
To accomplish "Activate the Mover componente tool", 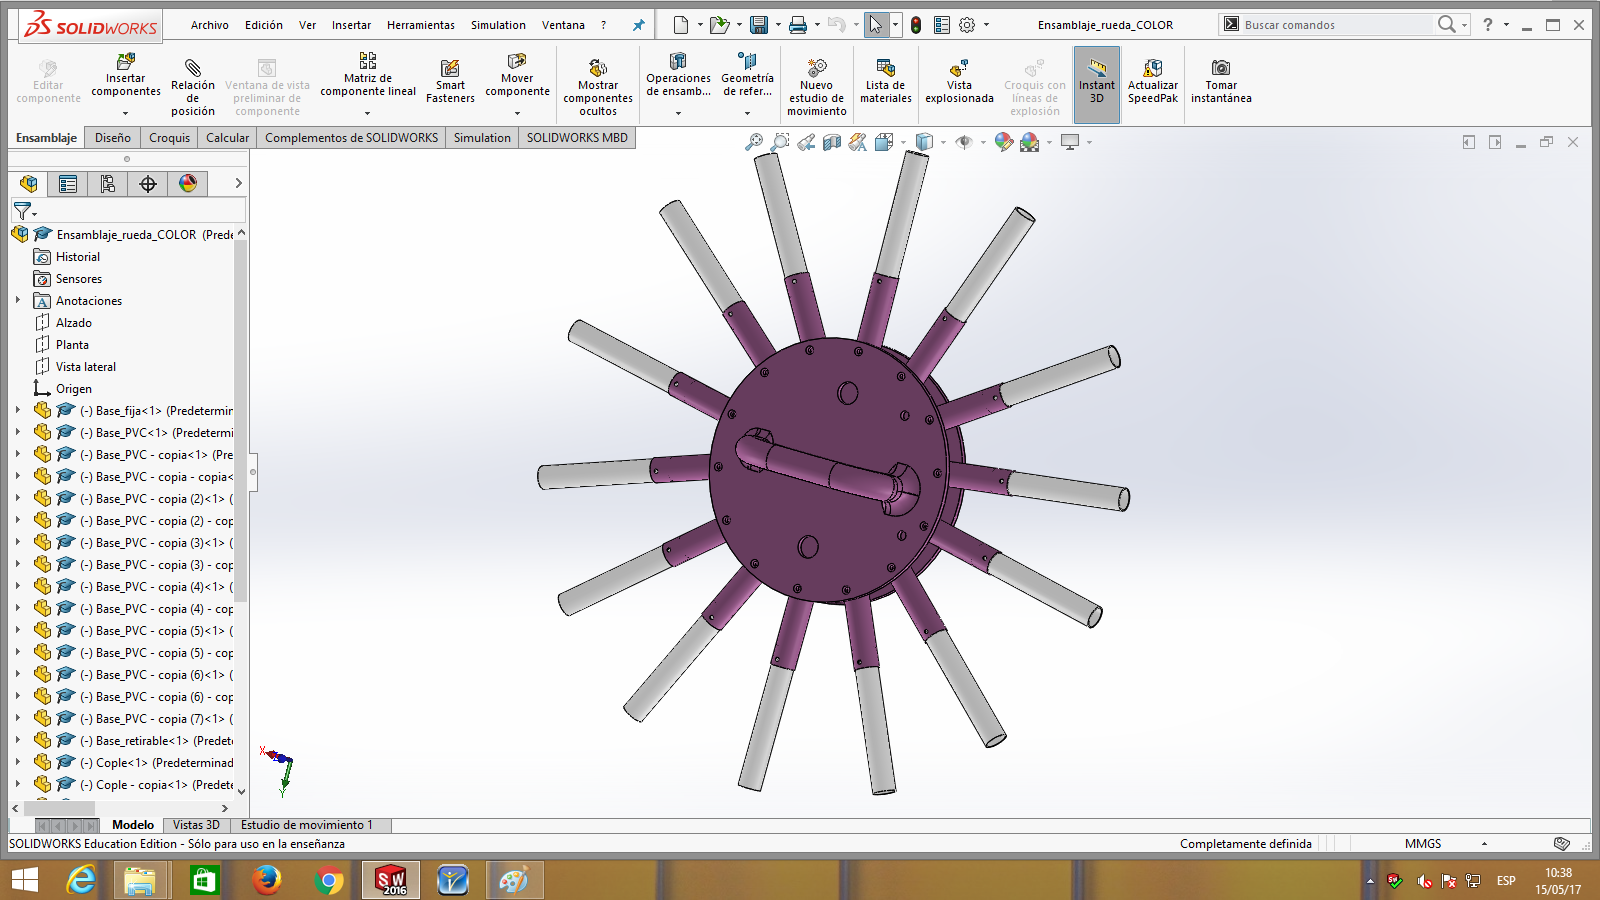I will click(x=517, y=76).
